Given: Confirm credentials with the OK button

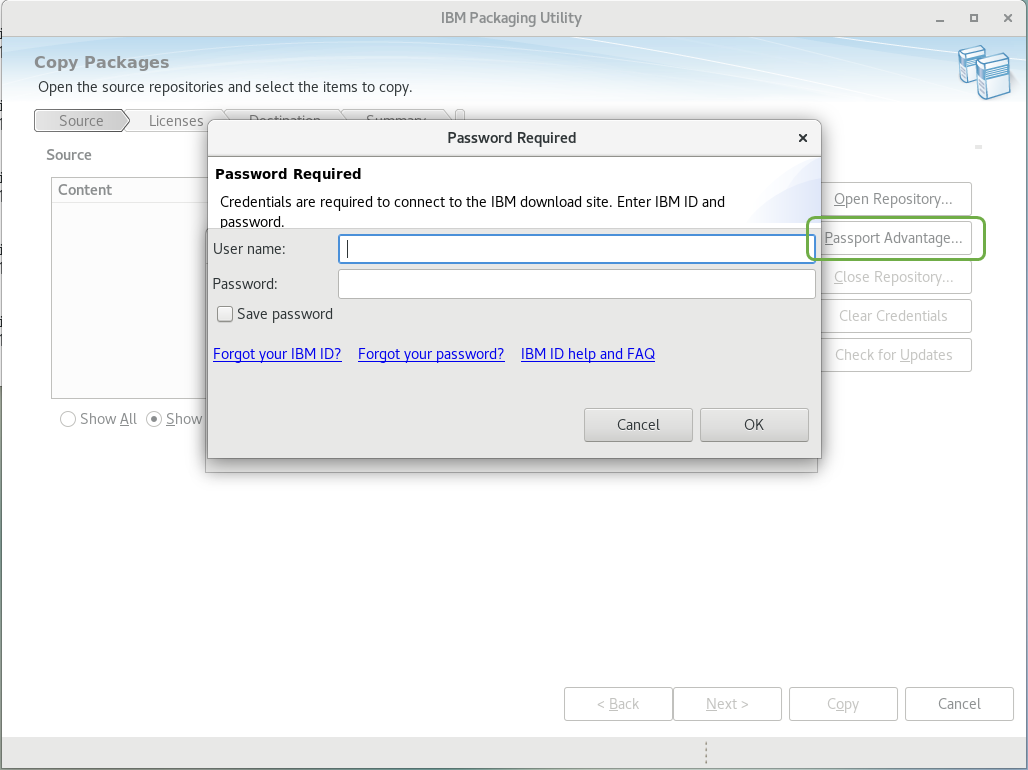Looking at the screenshot, I should point(754,425).
